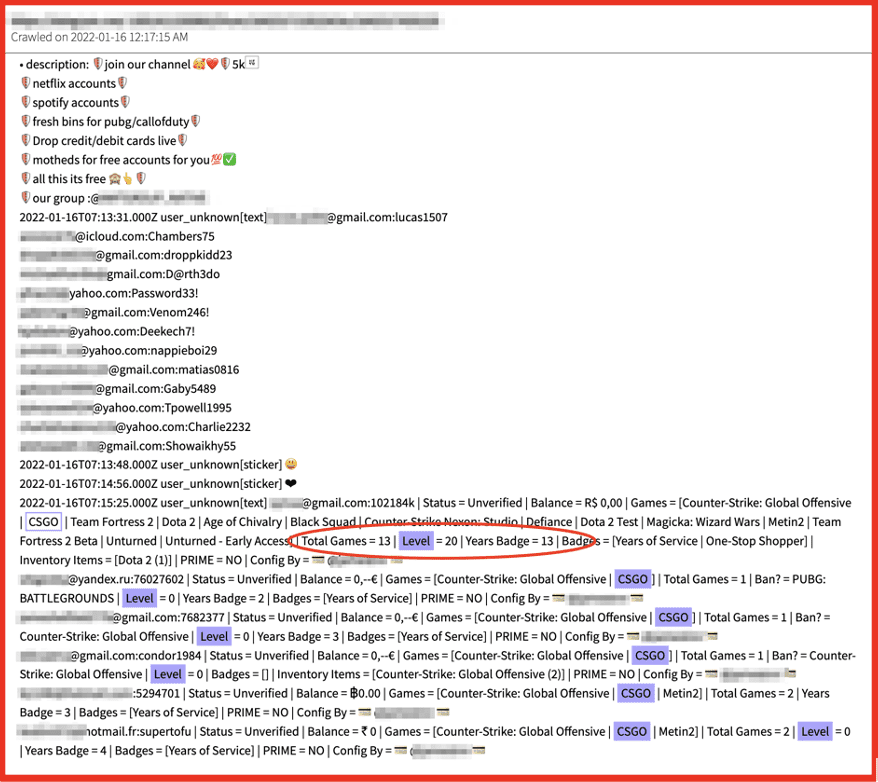Viewport: 878px width, 782px height.
Task: Click the black heart sticker emoji
Action: [291, 484]
